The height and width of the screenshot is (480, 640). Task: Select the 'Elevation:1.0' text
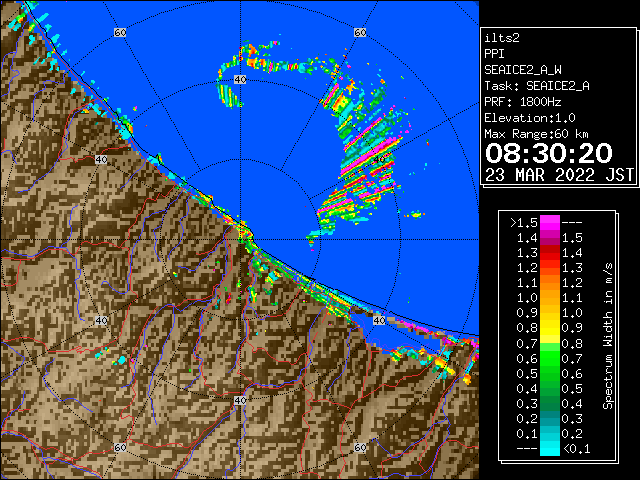(530, 118)
